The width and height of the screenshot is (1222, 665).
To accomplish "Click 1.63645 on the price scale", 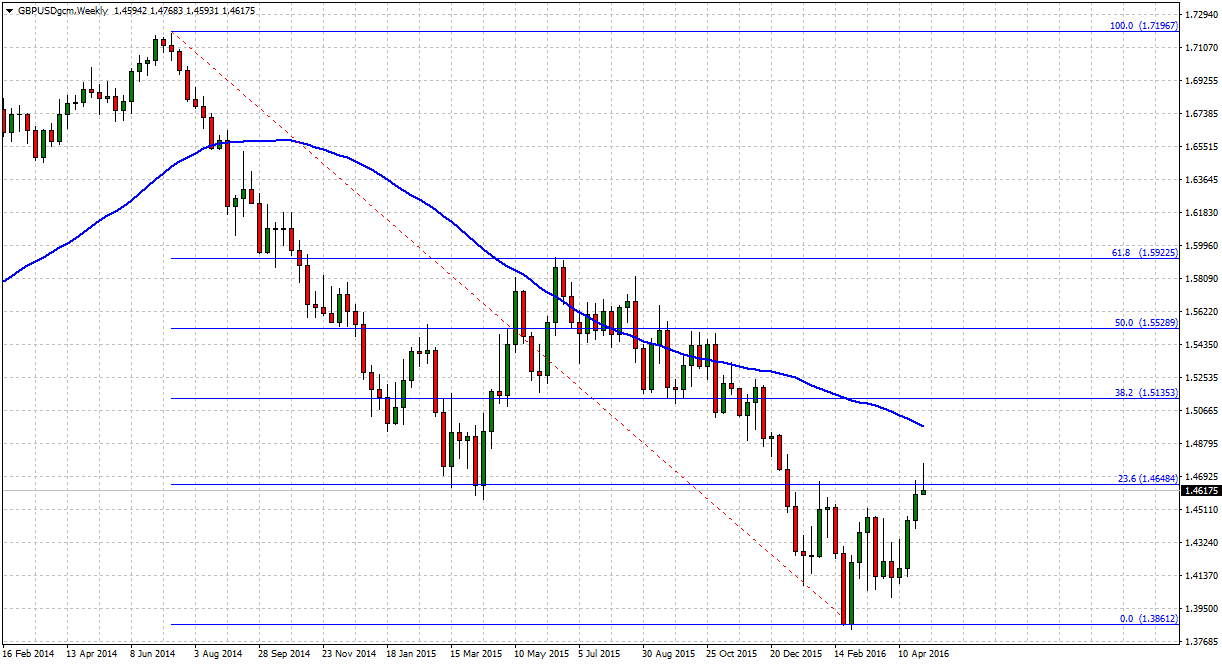I will [x=1201, y=180].
